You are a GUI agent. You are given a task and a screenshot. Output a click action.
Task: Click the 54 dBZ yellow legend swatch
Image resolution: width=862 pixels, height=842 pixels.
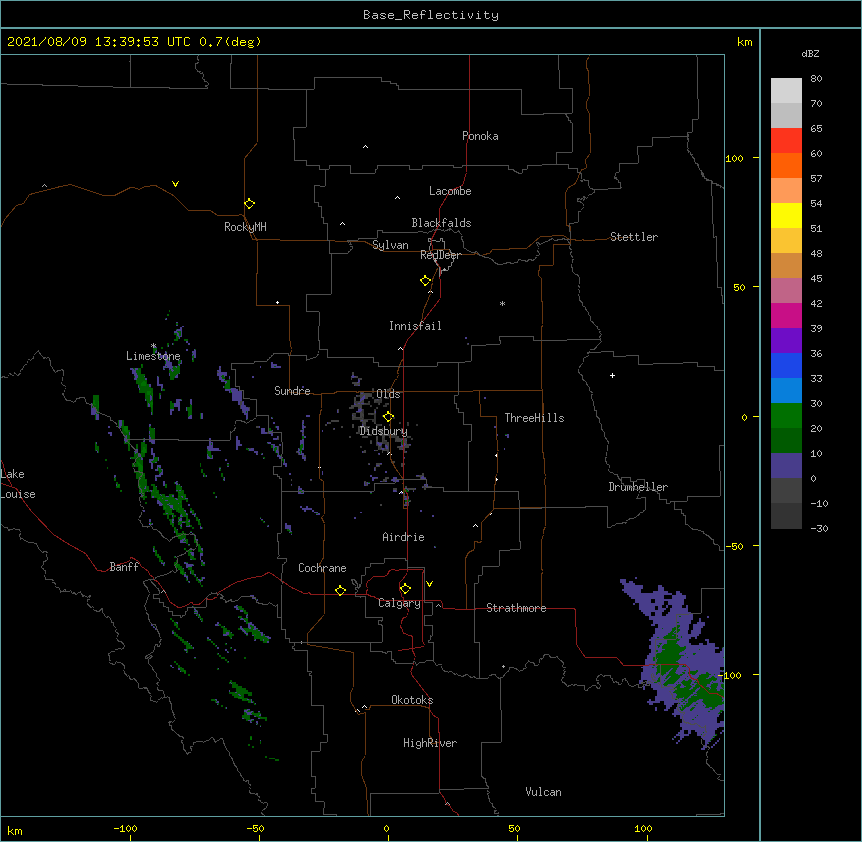pos(786,215)
